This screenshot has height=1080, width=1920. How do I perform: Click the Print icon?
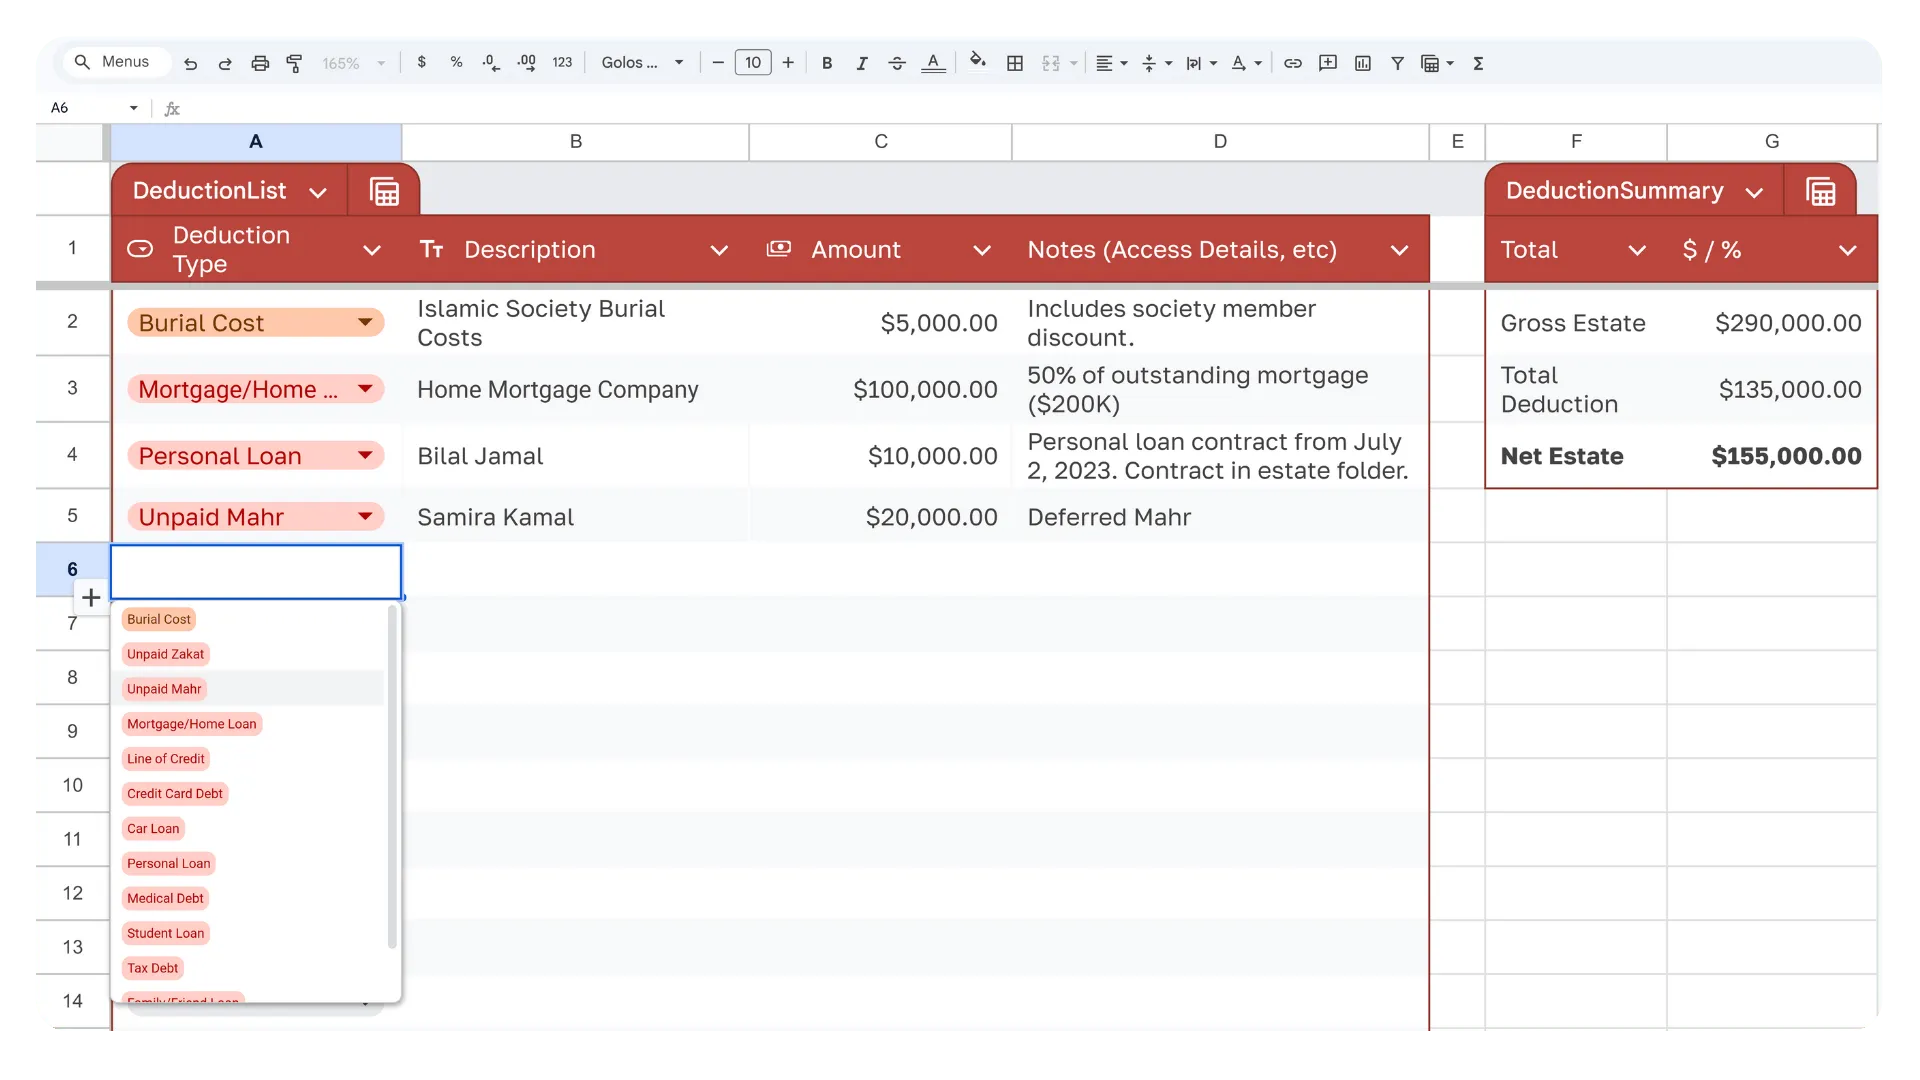260,63
